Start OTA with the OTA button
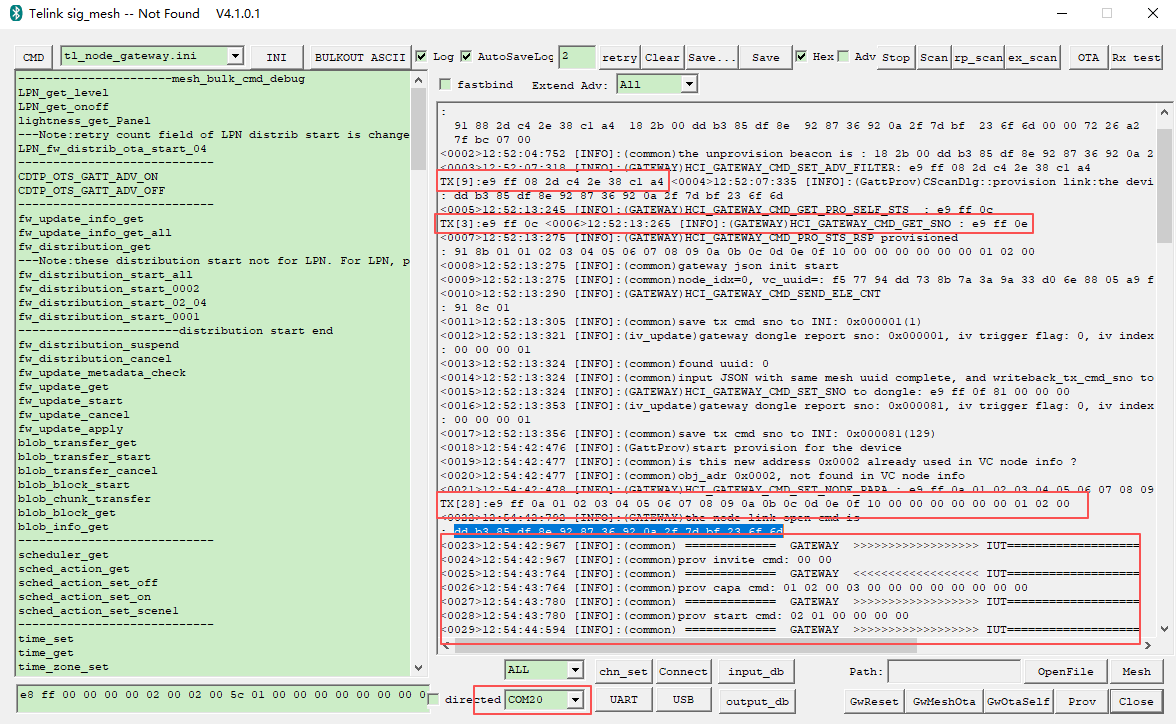This screenshot has width=1176, height=724. 1087,58
